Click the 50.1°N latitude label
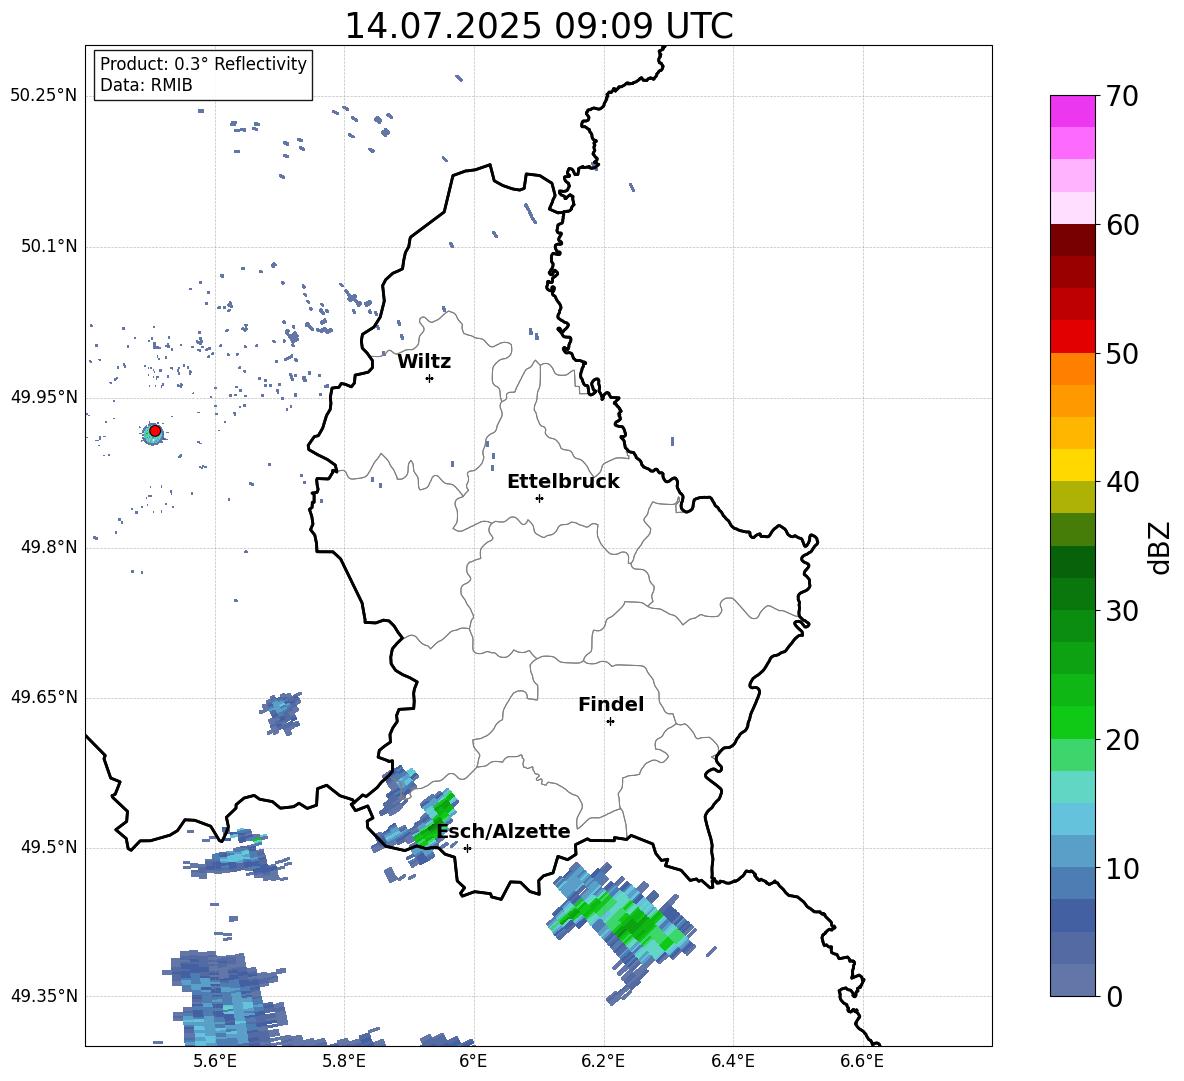Viewport: 1184px width, 1081px height. coord(48,246)
